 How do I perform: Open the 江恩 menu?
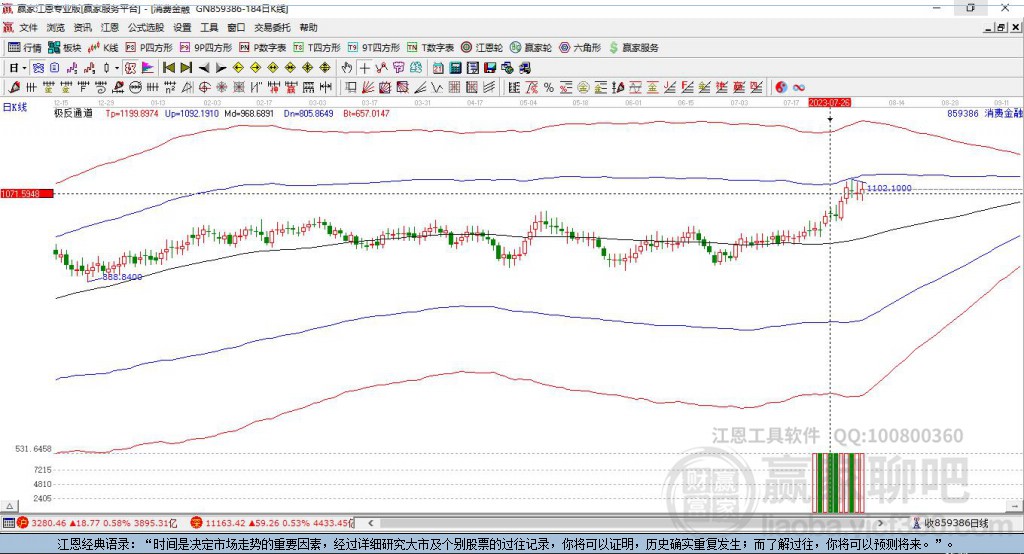110,27
